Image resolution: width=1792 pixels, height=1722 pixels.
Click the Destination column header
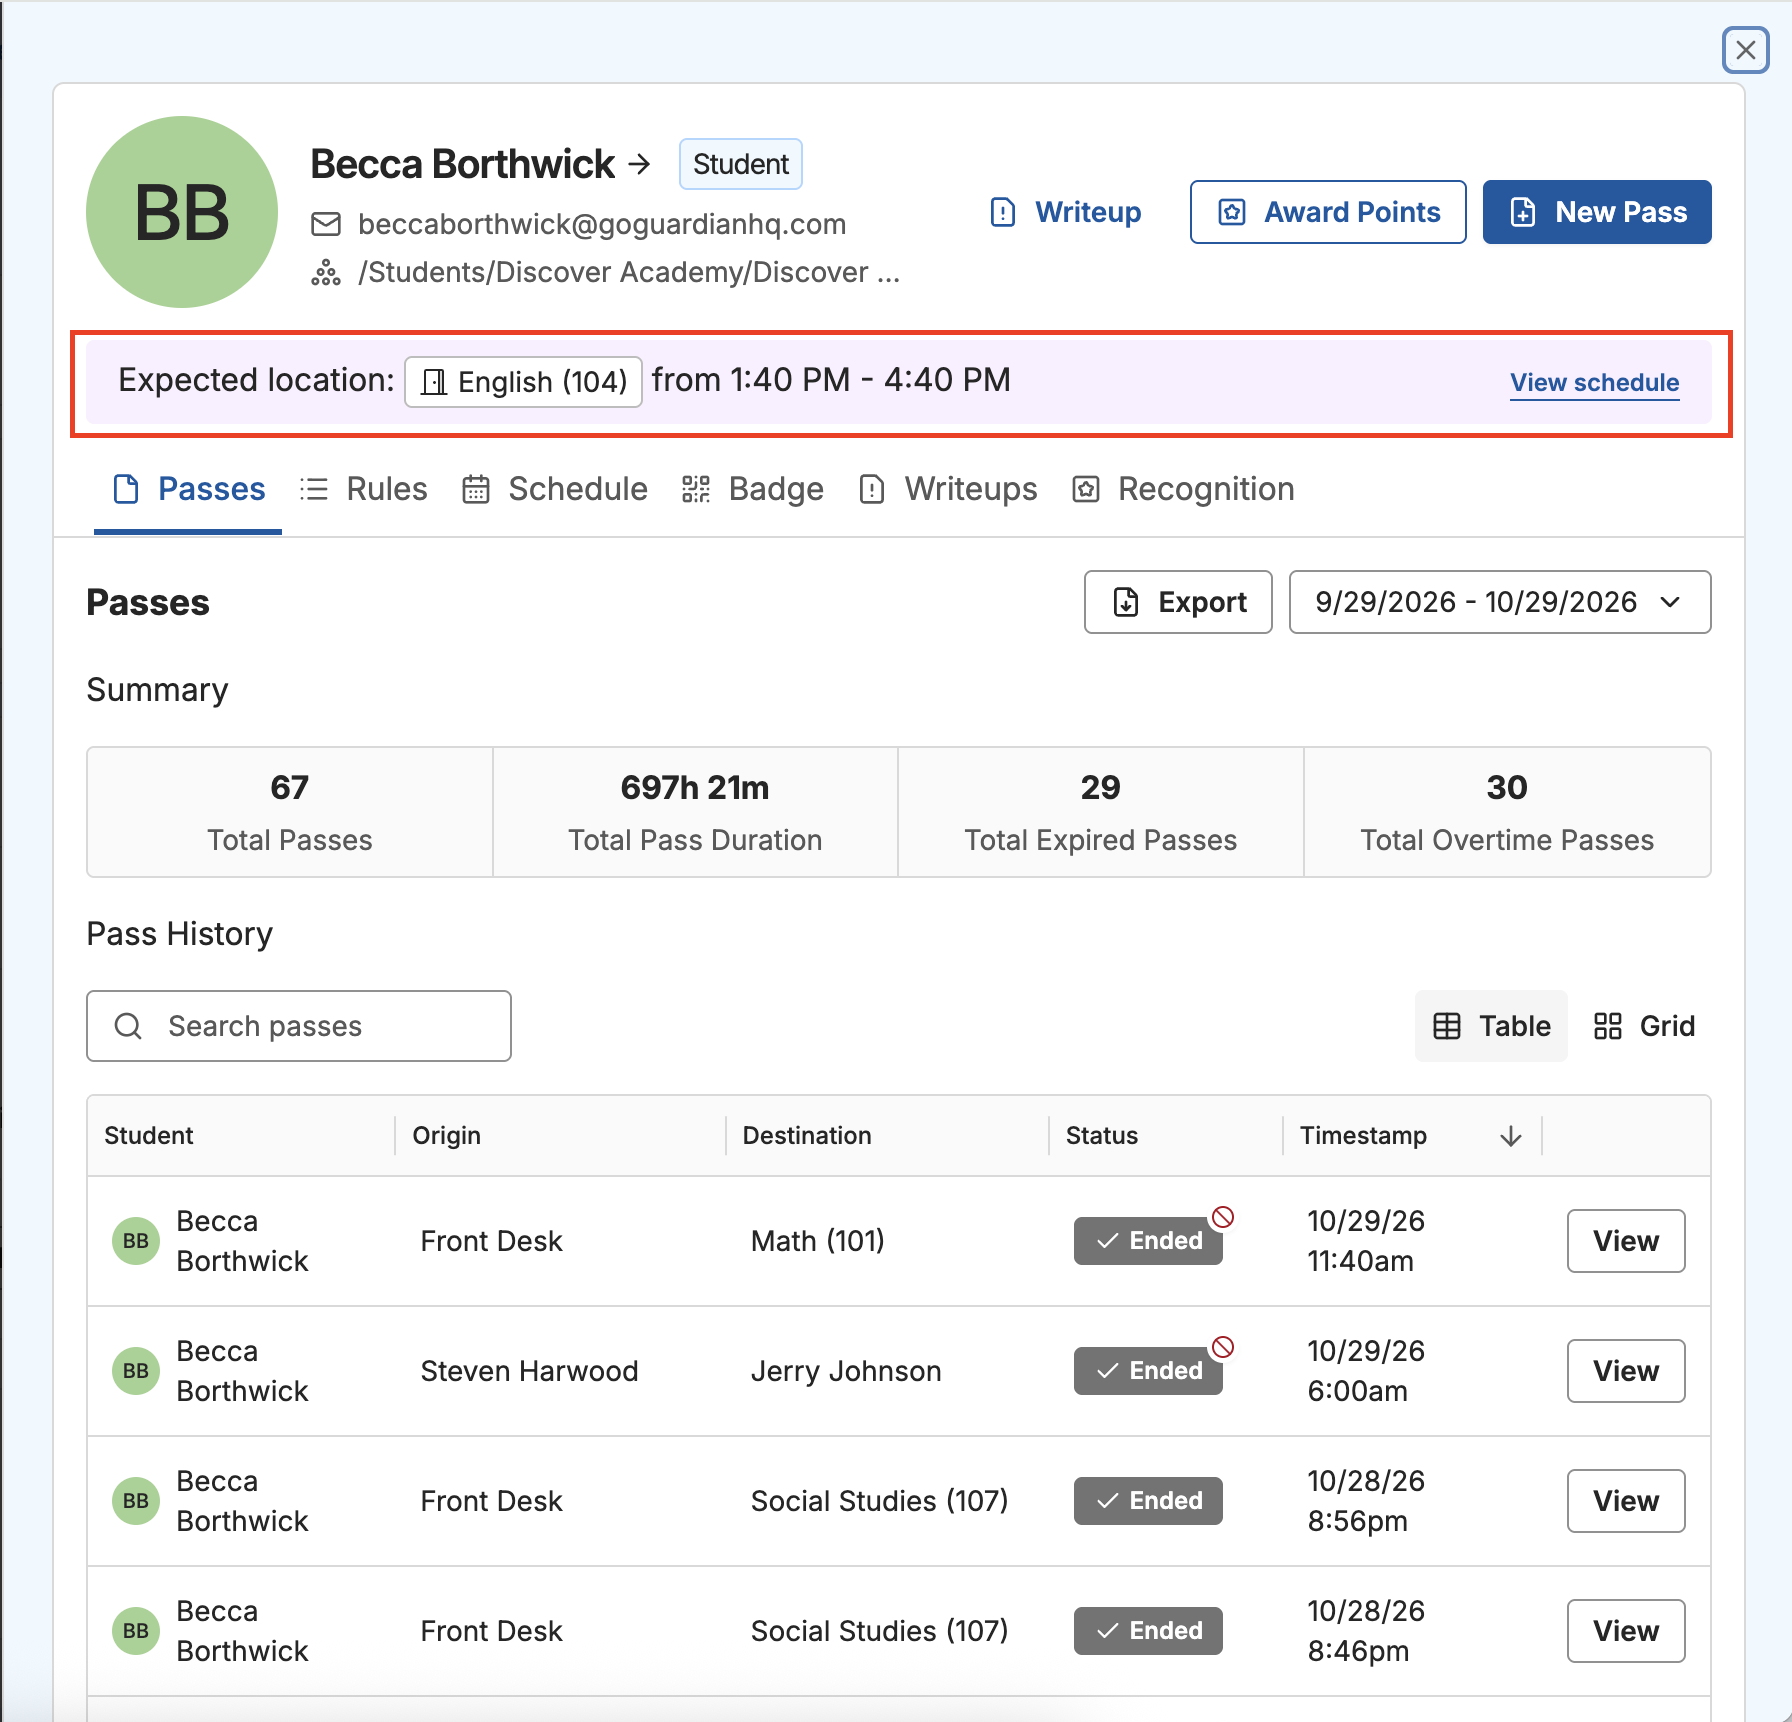pyautogui.click(x=807, y=1136)
